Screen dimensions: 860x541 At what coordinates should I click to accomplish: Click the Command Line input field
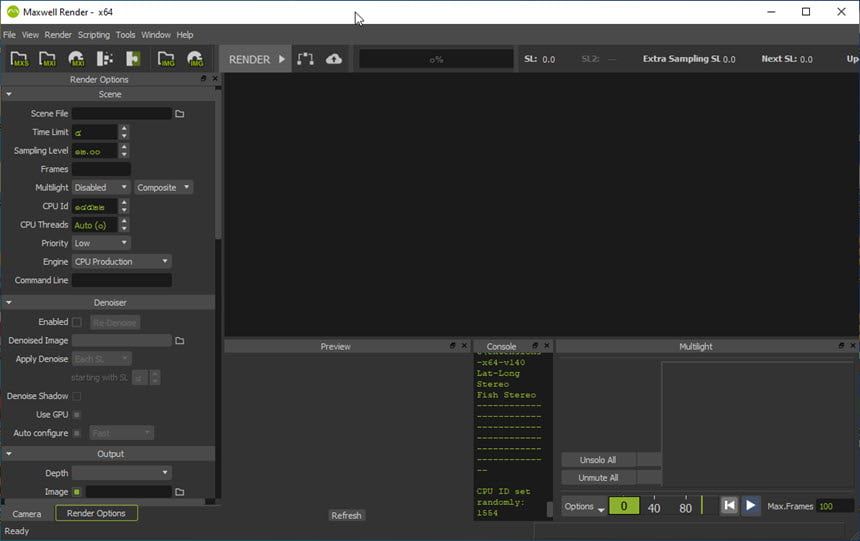[x=122, y=280]
